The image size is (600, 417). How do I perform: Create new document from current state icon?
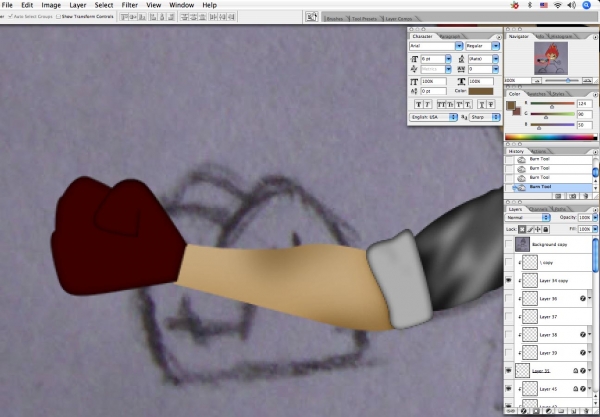558,196
